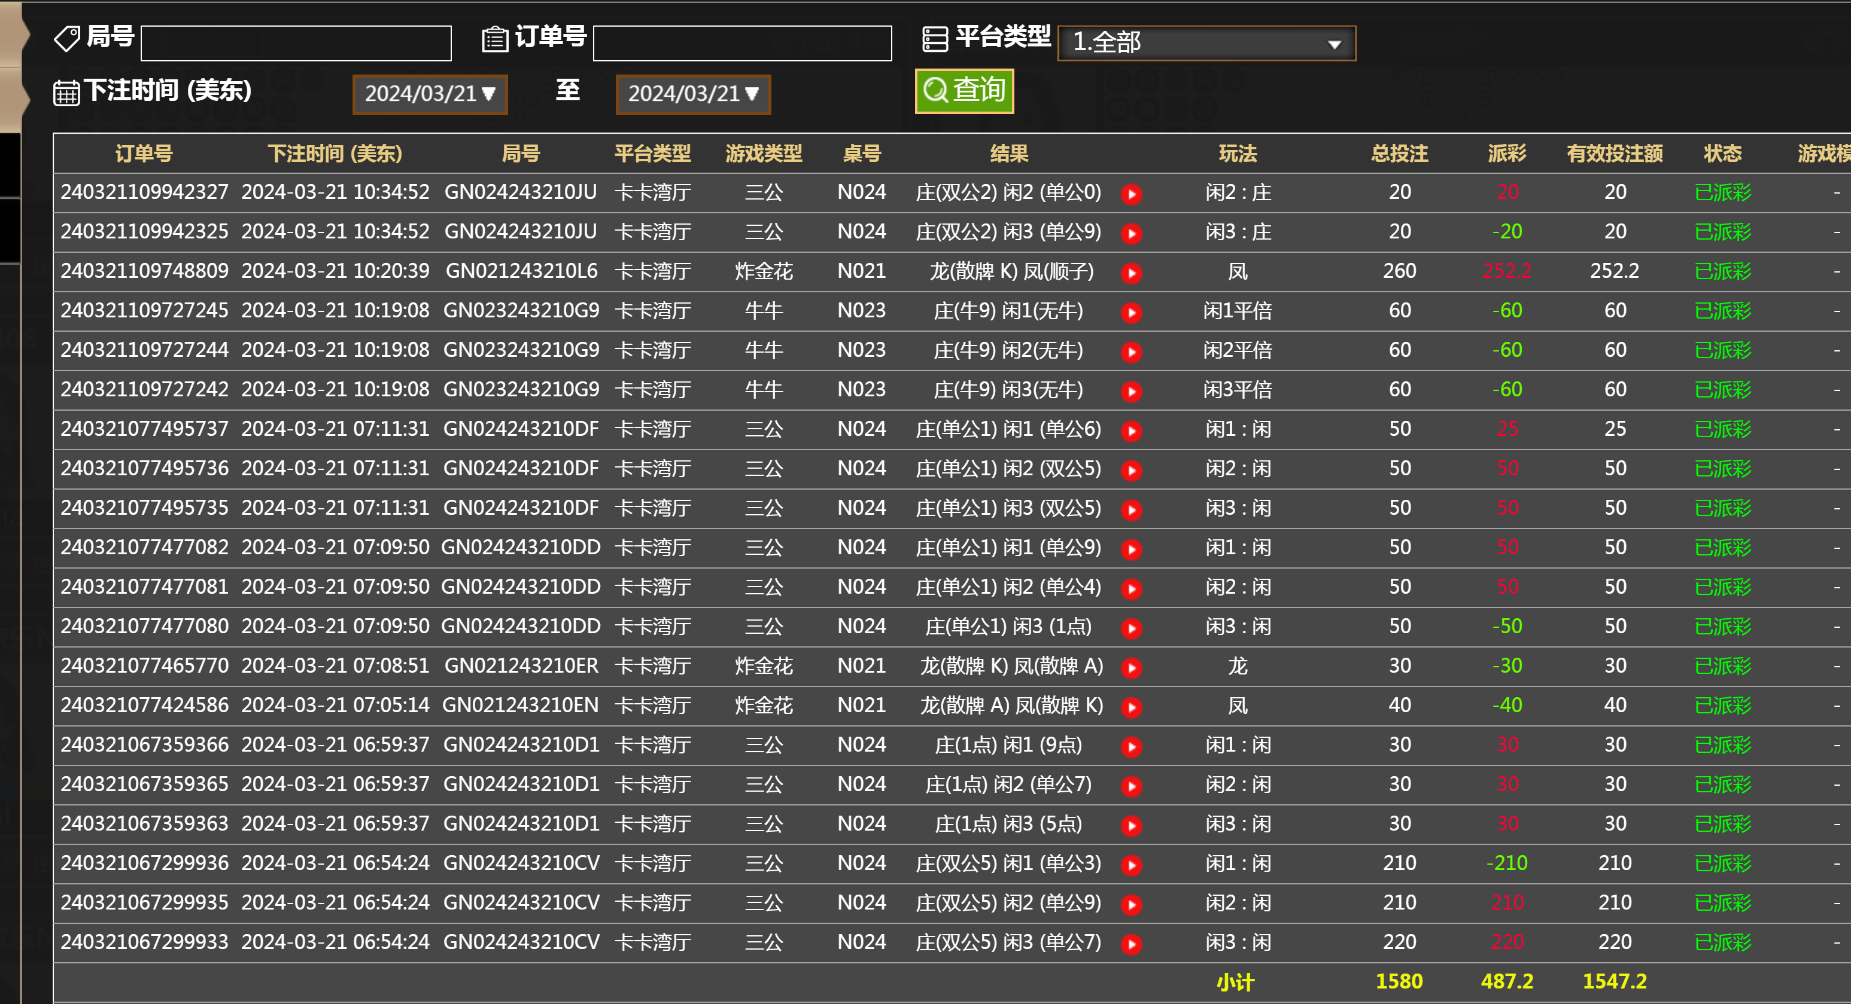The image size is (1851, 1004).
Task: Click play icon for order 240321067299933
Action: [x=1131, y=944]
